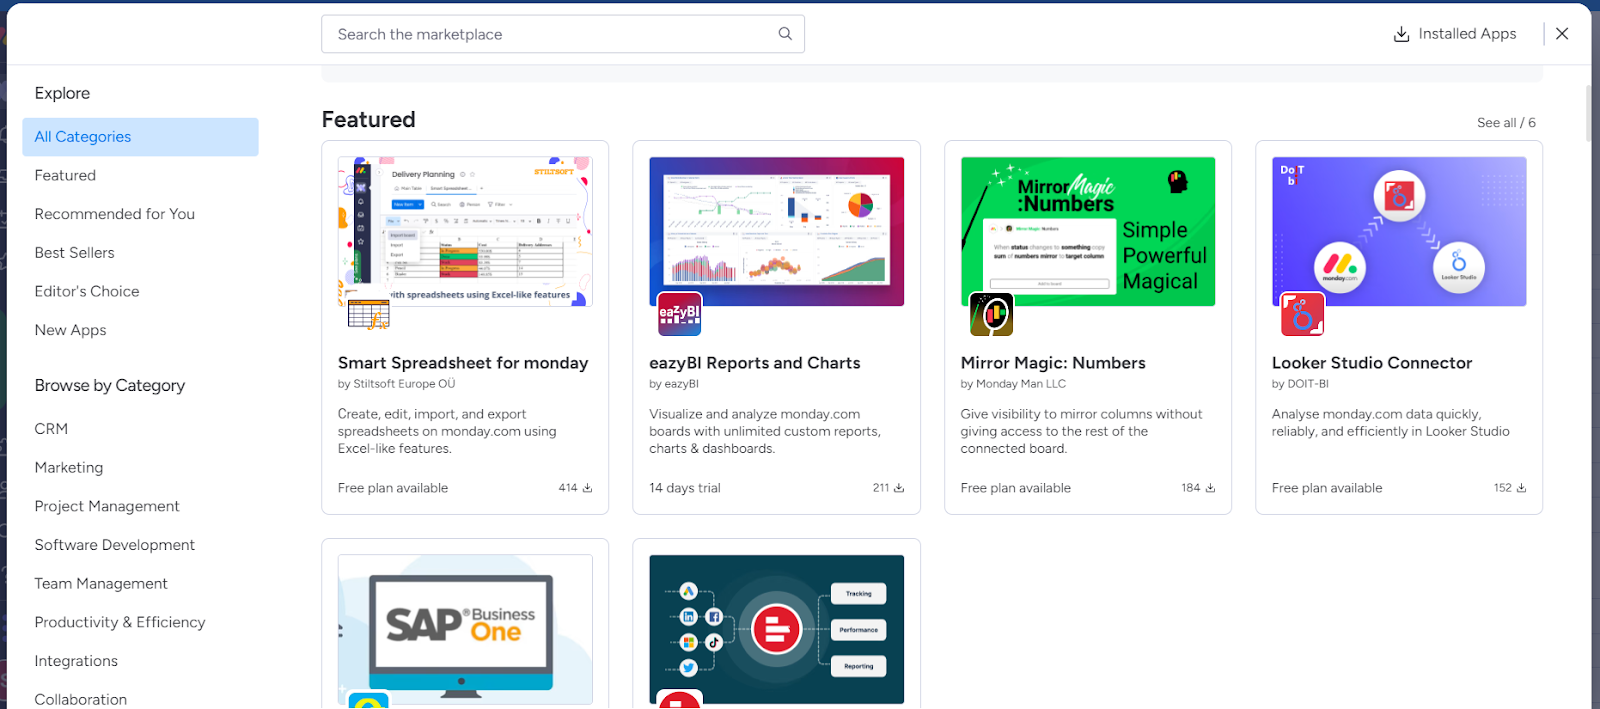Screen dimensions: 1600x709
Task: Click install count icon on eazyBI card
Action: click(899, 488)
